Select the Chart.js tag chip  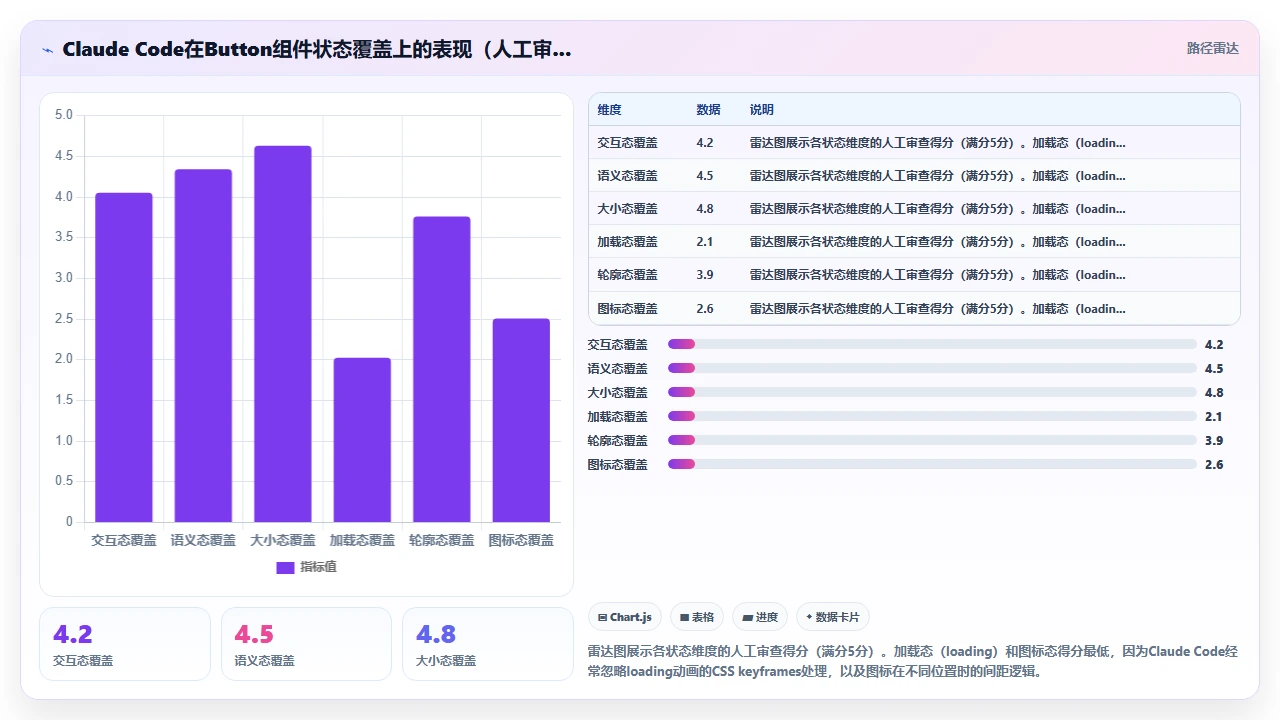point(625,617)
